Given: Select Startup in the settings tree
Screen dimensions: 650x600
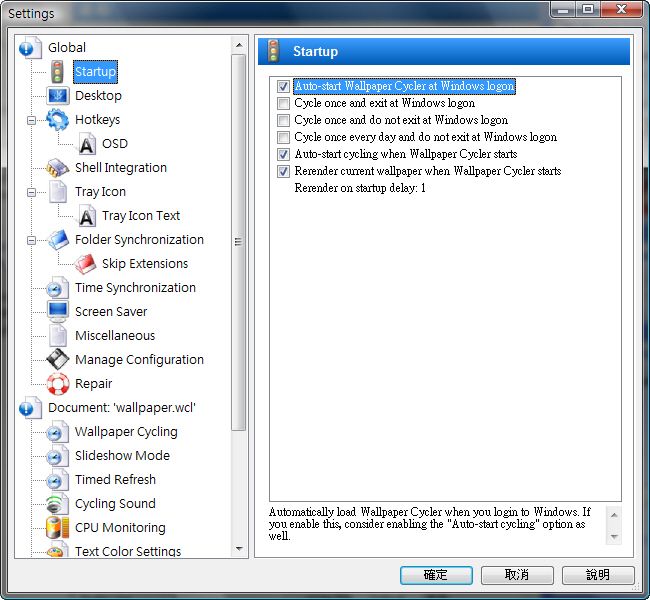Looking at the screenshot, I should coord(95,72).
